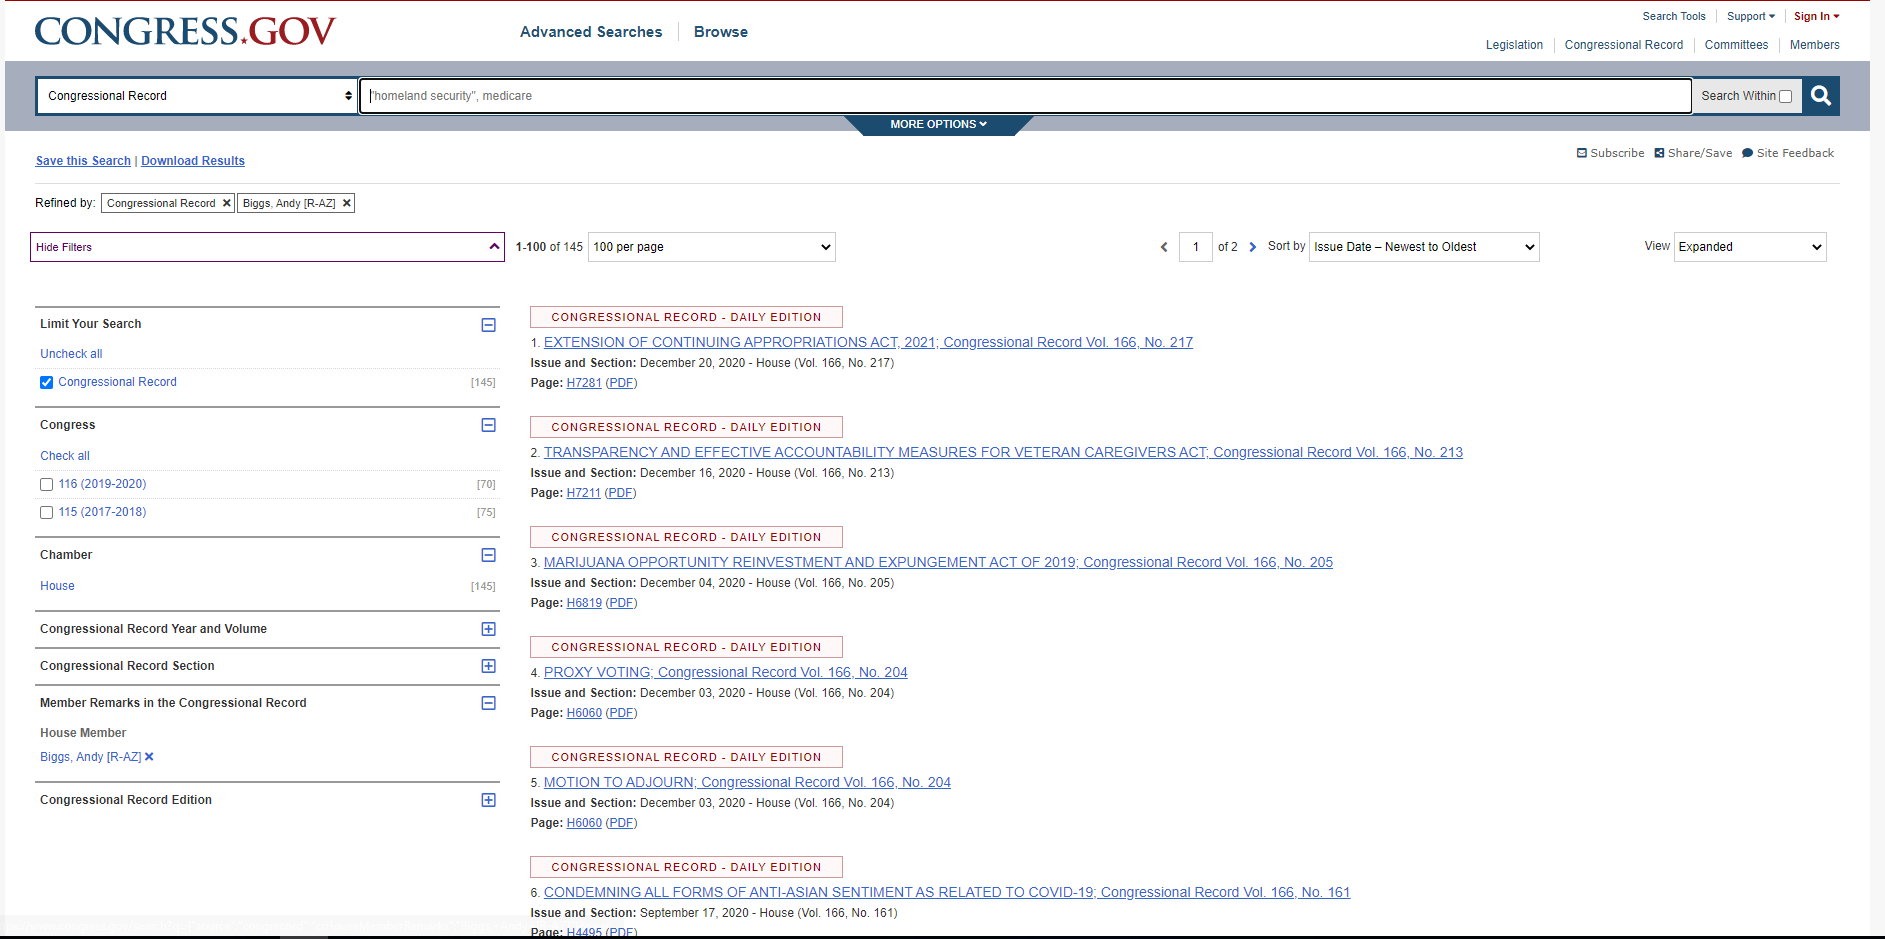The image size is (1885, 939).
Task: Open page H6060 under PROXY VOTING
Action: [584, 713]
